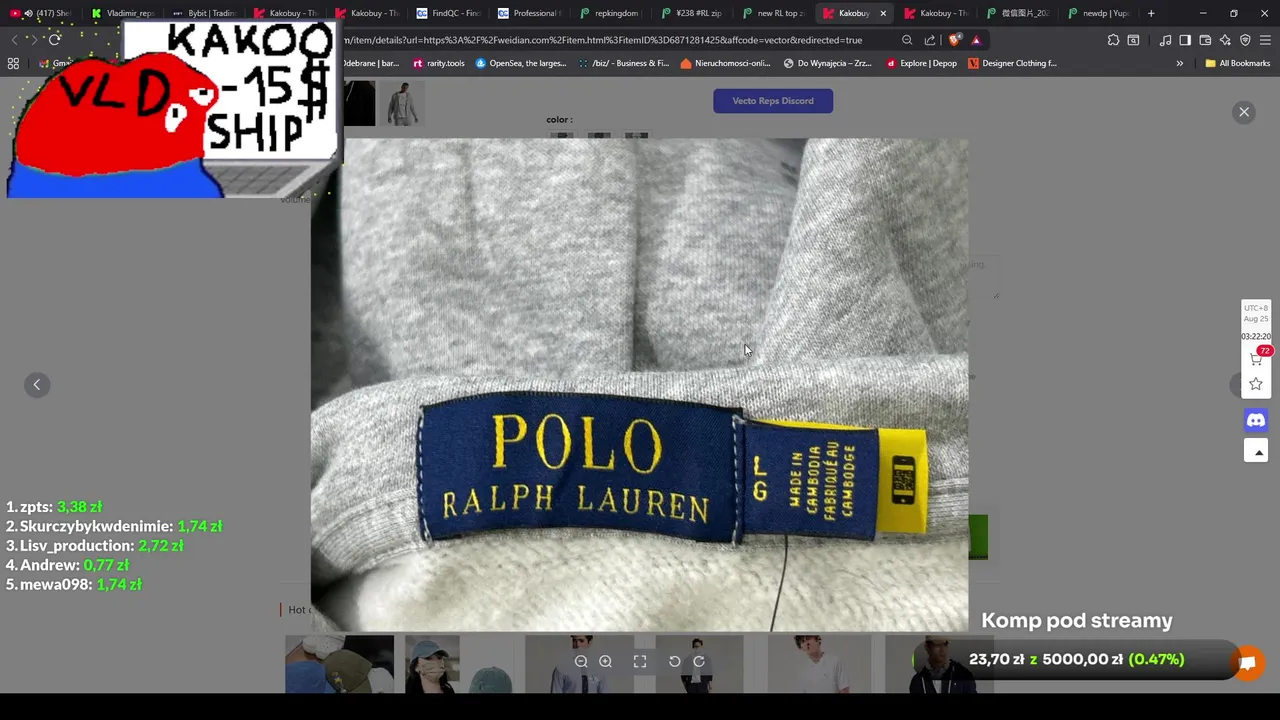1280x720 pixels.
Task: Expand the hidden bookmarks chevron
Action: point(1180,63)
